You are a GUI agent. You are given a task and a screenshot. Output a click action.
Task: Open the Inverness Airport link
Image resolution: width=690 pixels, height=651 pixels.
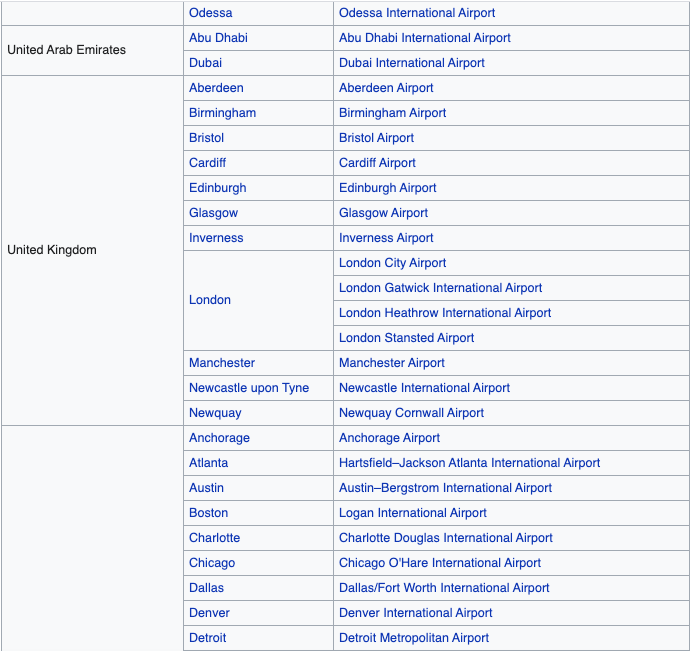(386, 238)
